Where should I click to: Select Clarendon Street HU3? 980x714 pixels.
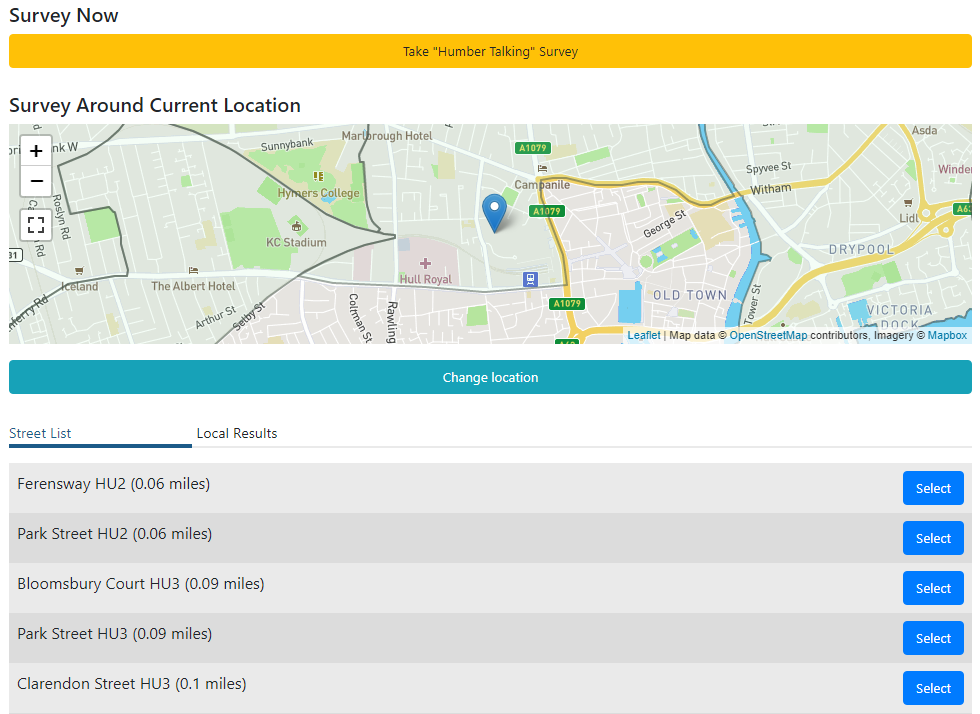pyautogui.click(x=932, y=688)
